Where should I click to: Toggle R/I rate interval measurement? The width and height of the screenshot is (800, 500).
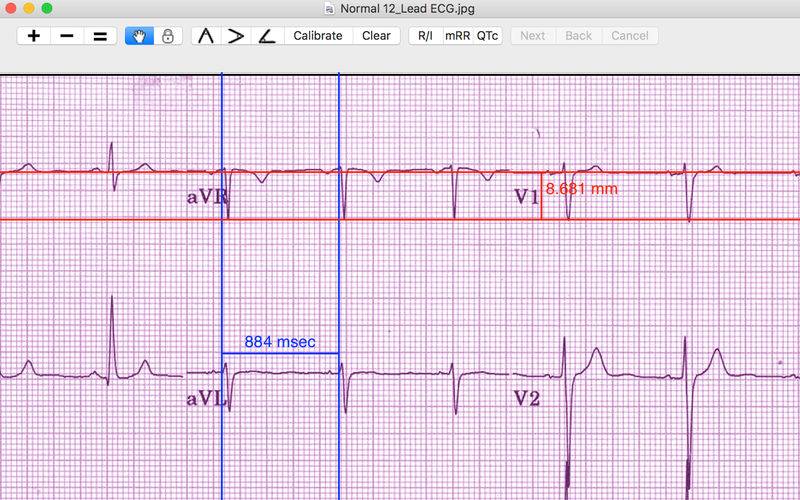[425, 36]
